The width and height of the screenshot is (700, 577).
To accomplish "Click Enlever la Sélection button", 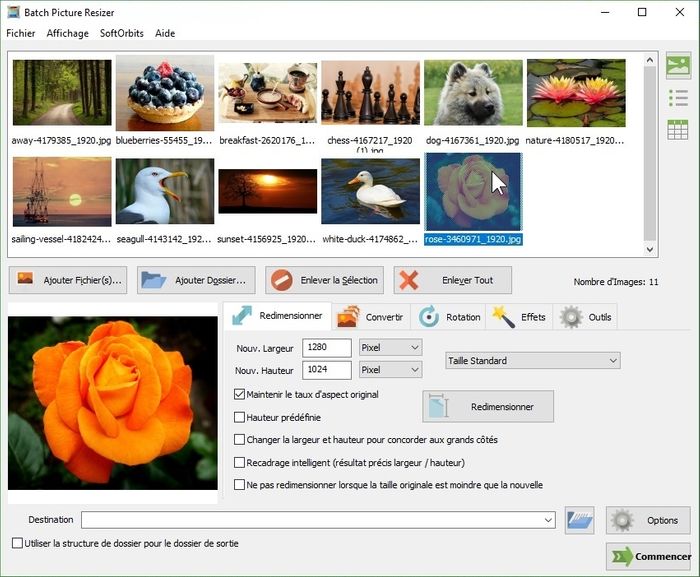I will tap(326, 280).
